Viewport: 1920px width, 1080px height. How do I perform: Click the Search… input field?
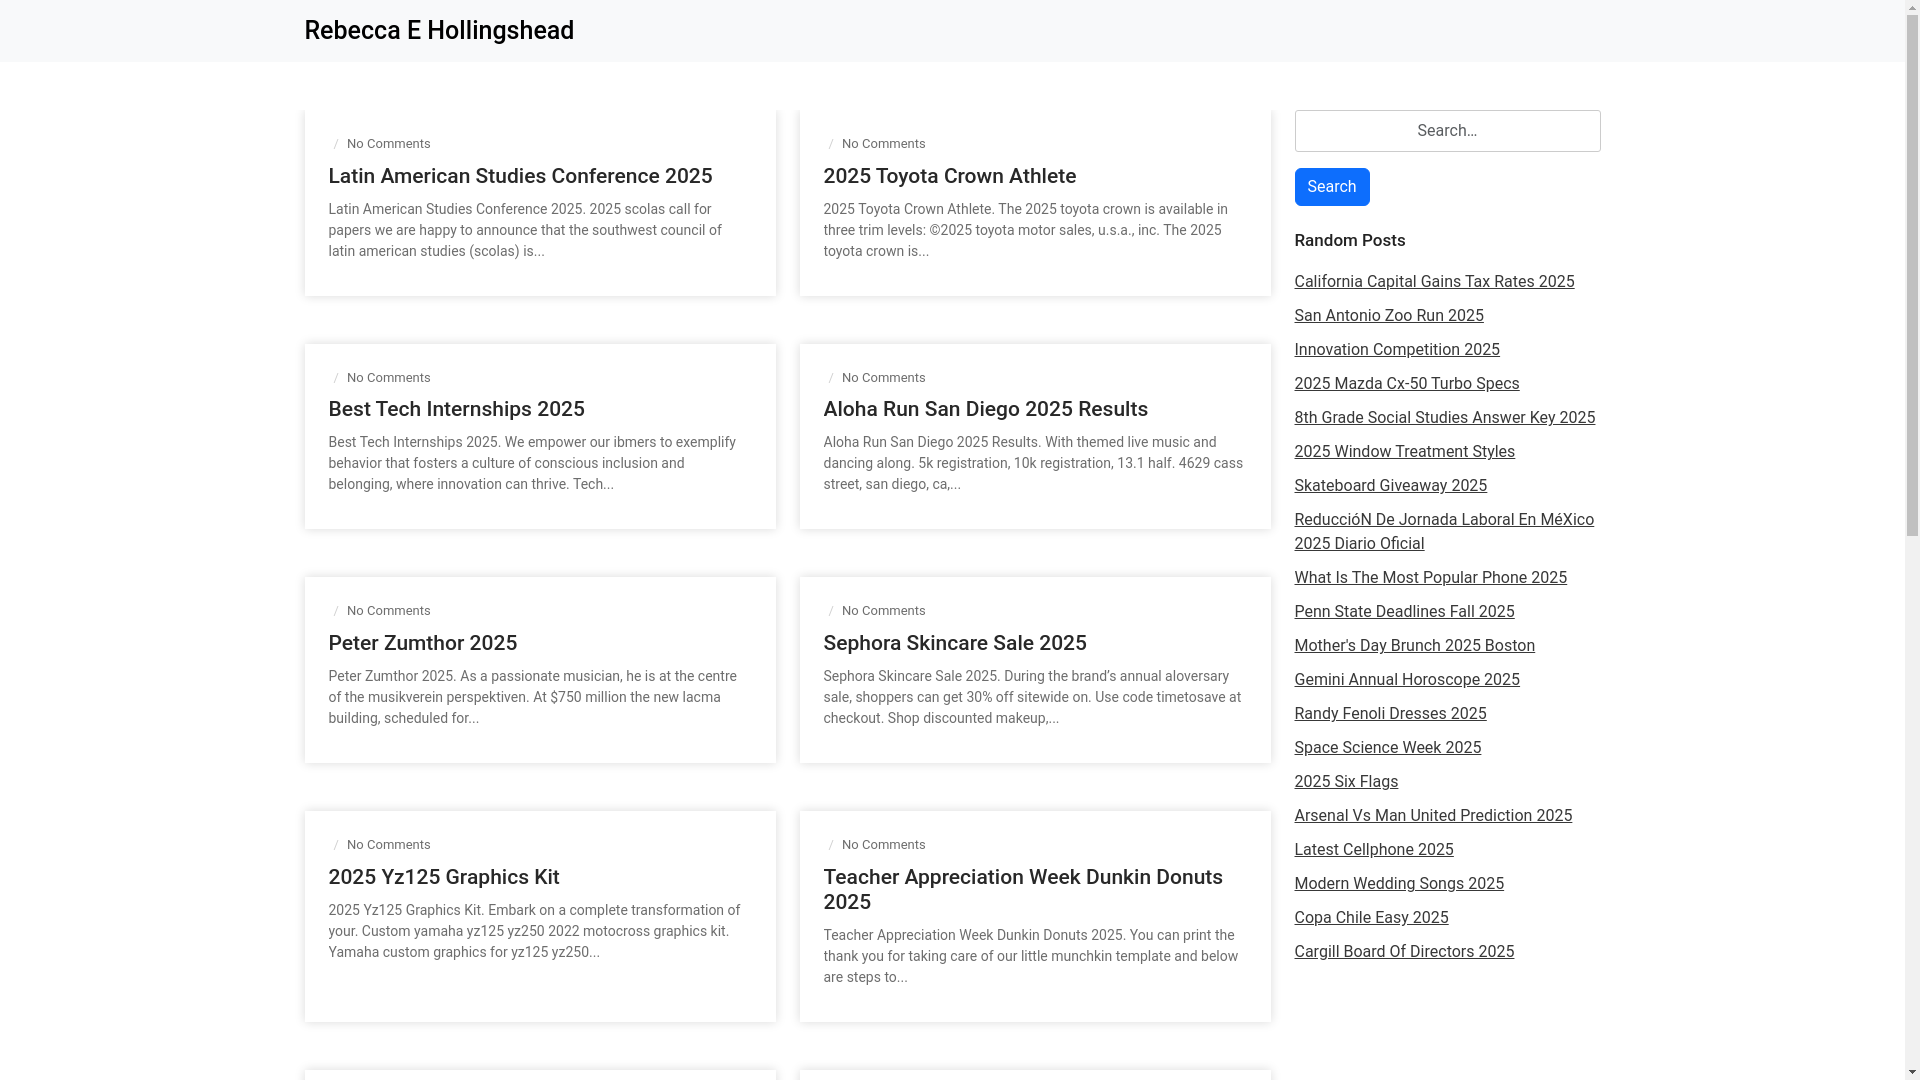(x=1447, y=131)
